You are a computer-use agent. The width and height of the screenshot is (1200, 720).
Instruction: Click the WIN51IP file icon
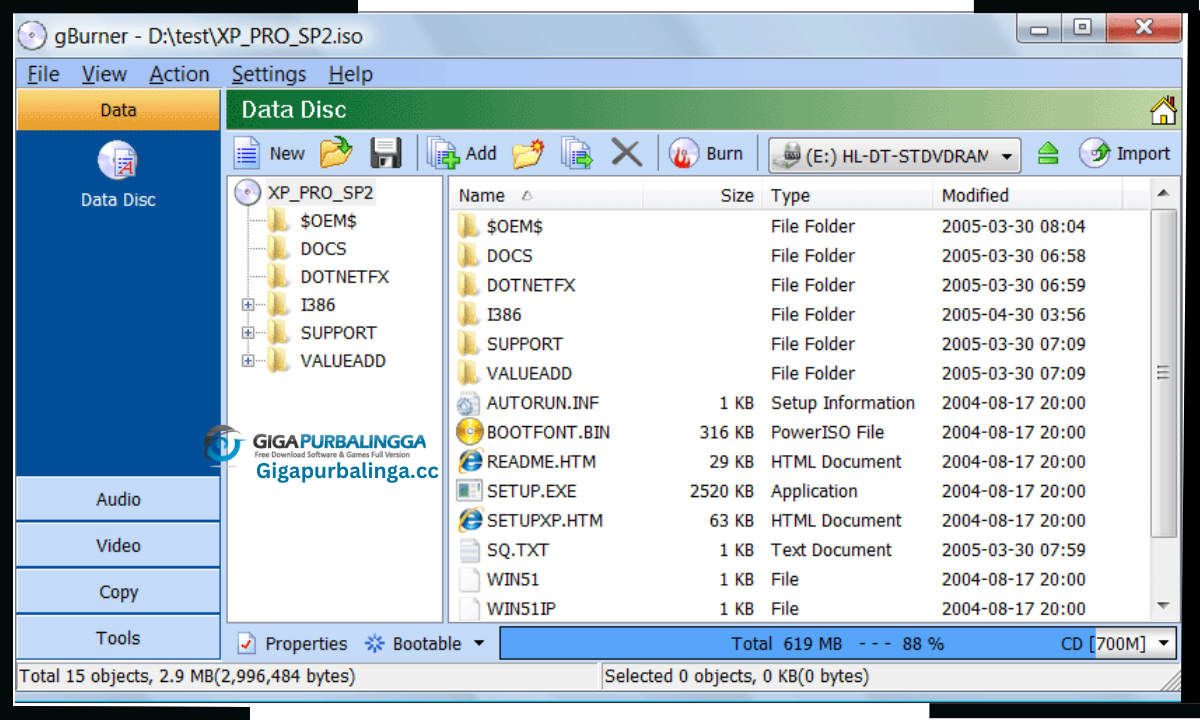pos(469,608)
